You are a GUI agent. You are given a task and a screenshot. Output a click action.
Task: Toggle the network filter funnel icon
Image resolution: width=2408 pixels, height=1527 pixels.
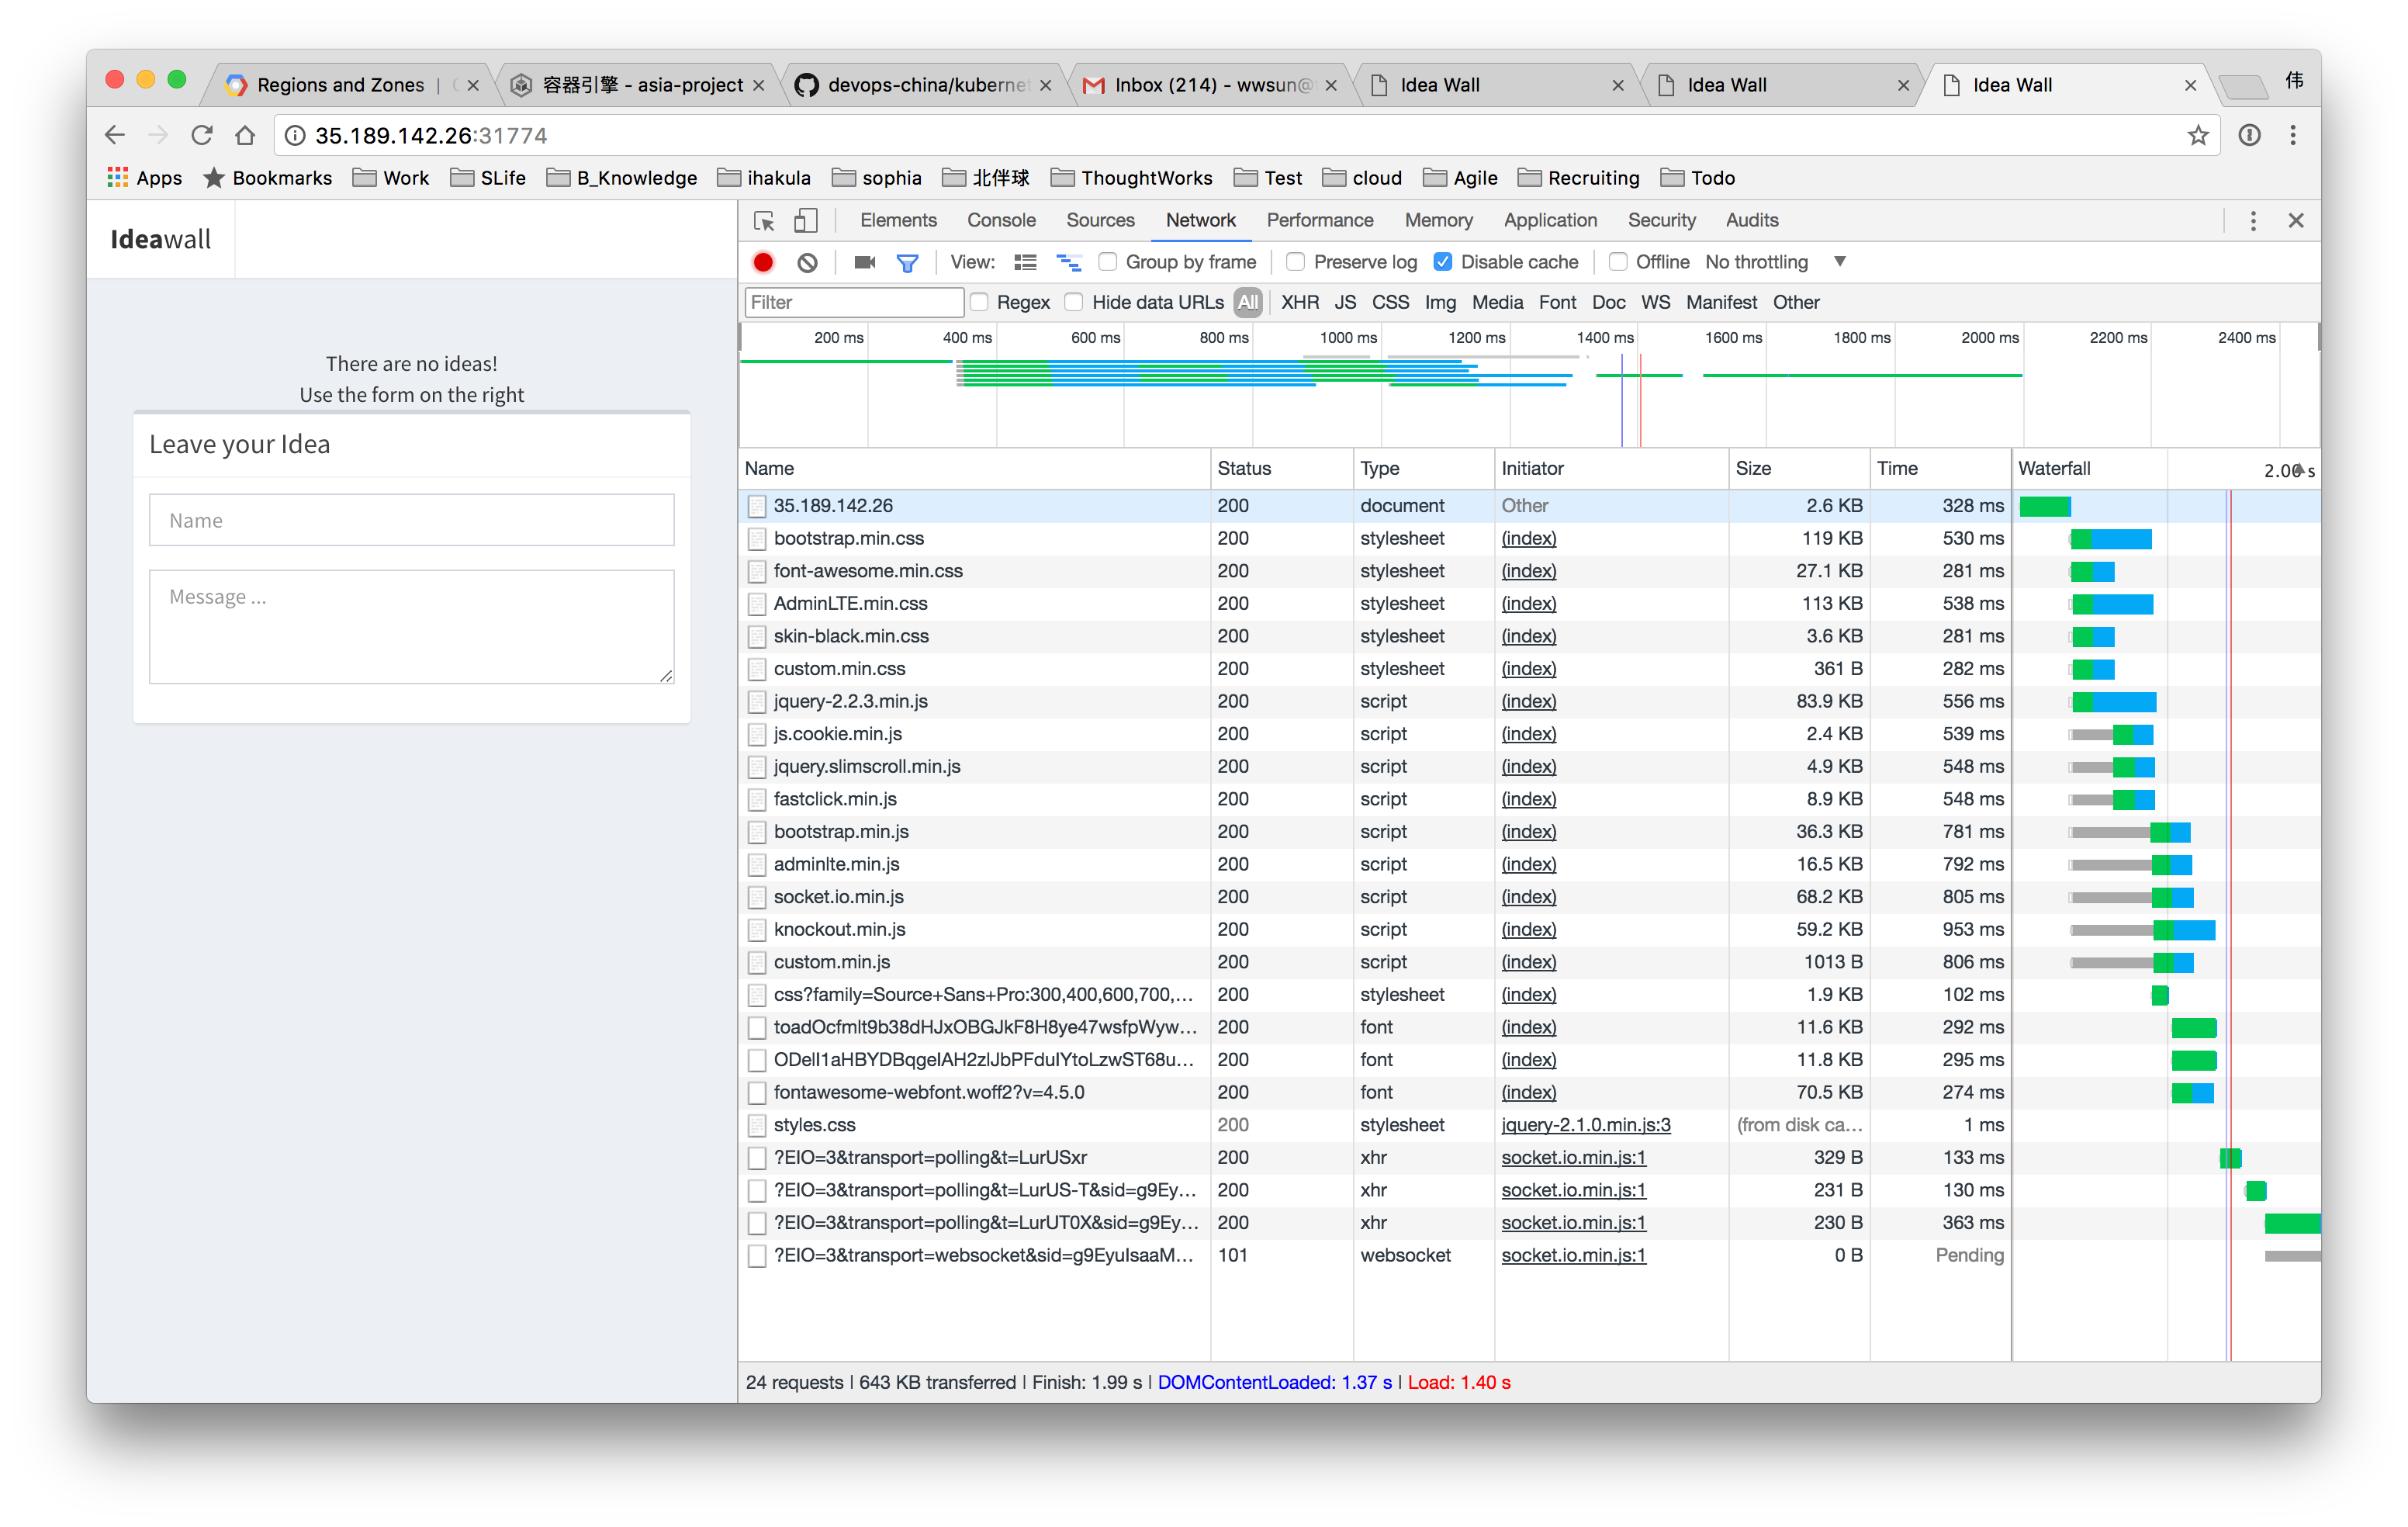(907, 263)
